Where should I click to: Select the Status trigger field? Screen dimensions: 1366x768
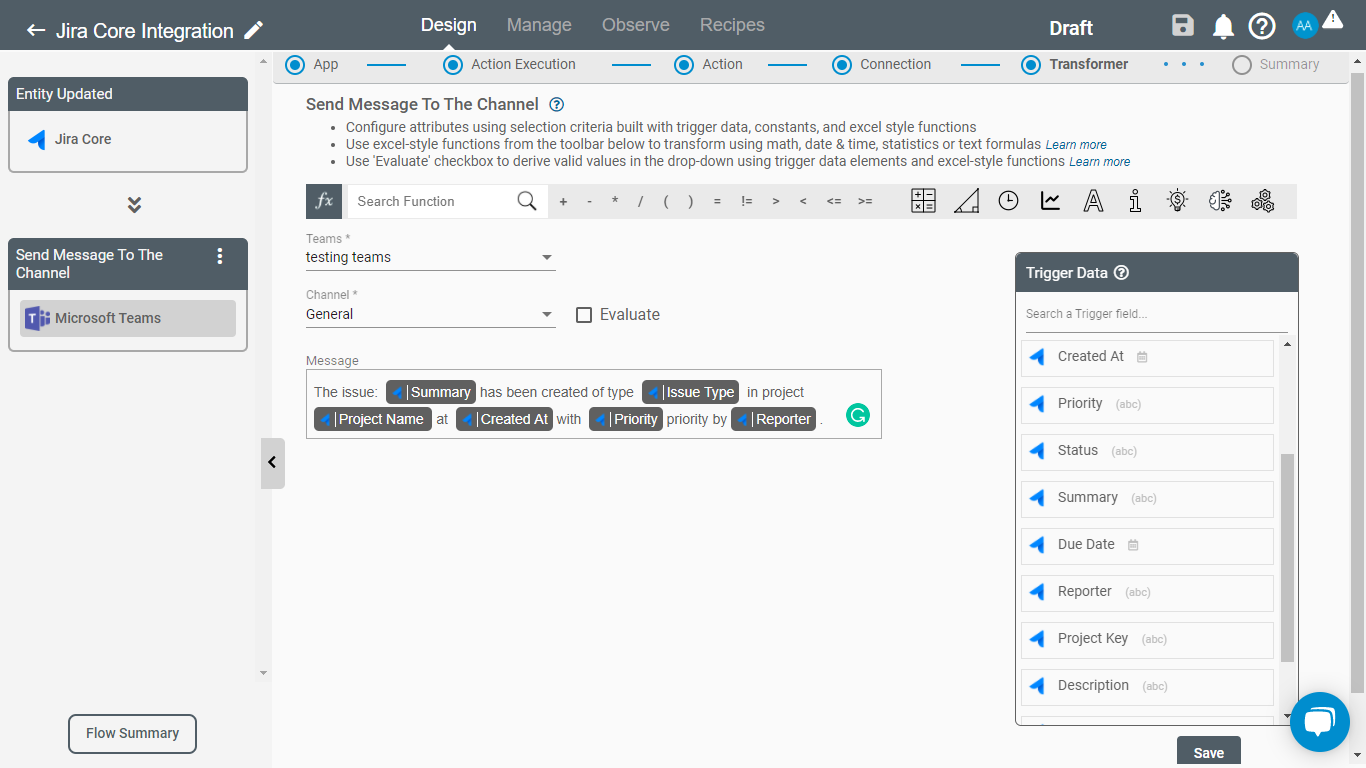pyautogui.click(x=1147, y=451)
